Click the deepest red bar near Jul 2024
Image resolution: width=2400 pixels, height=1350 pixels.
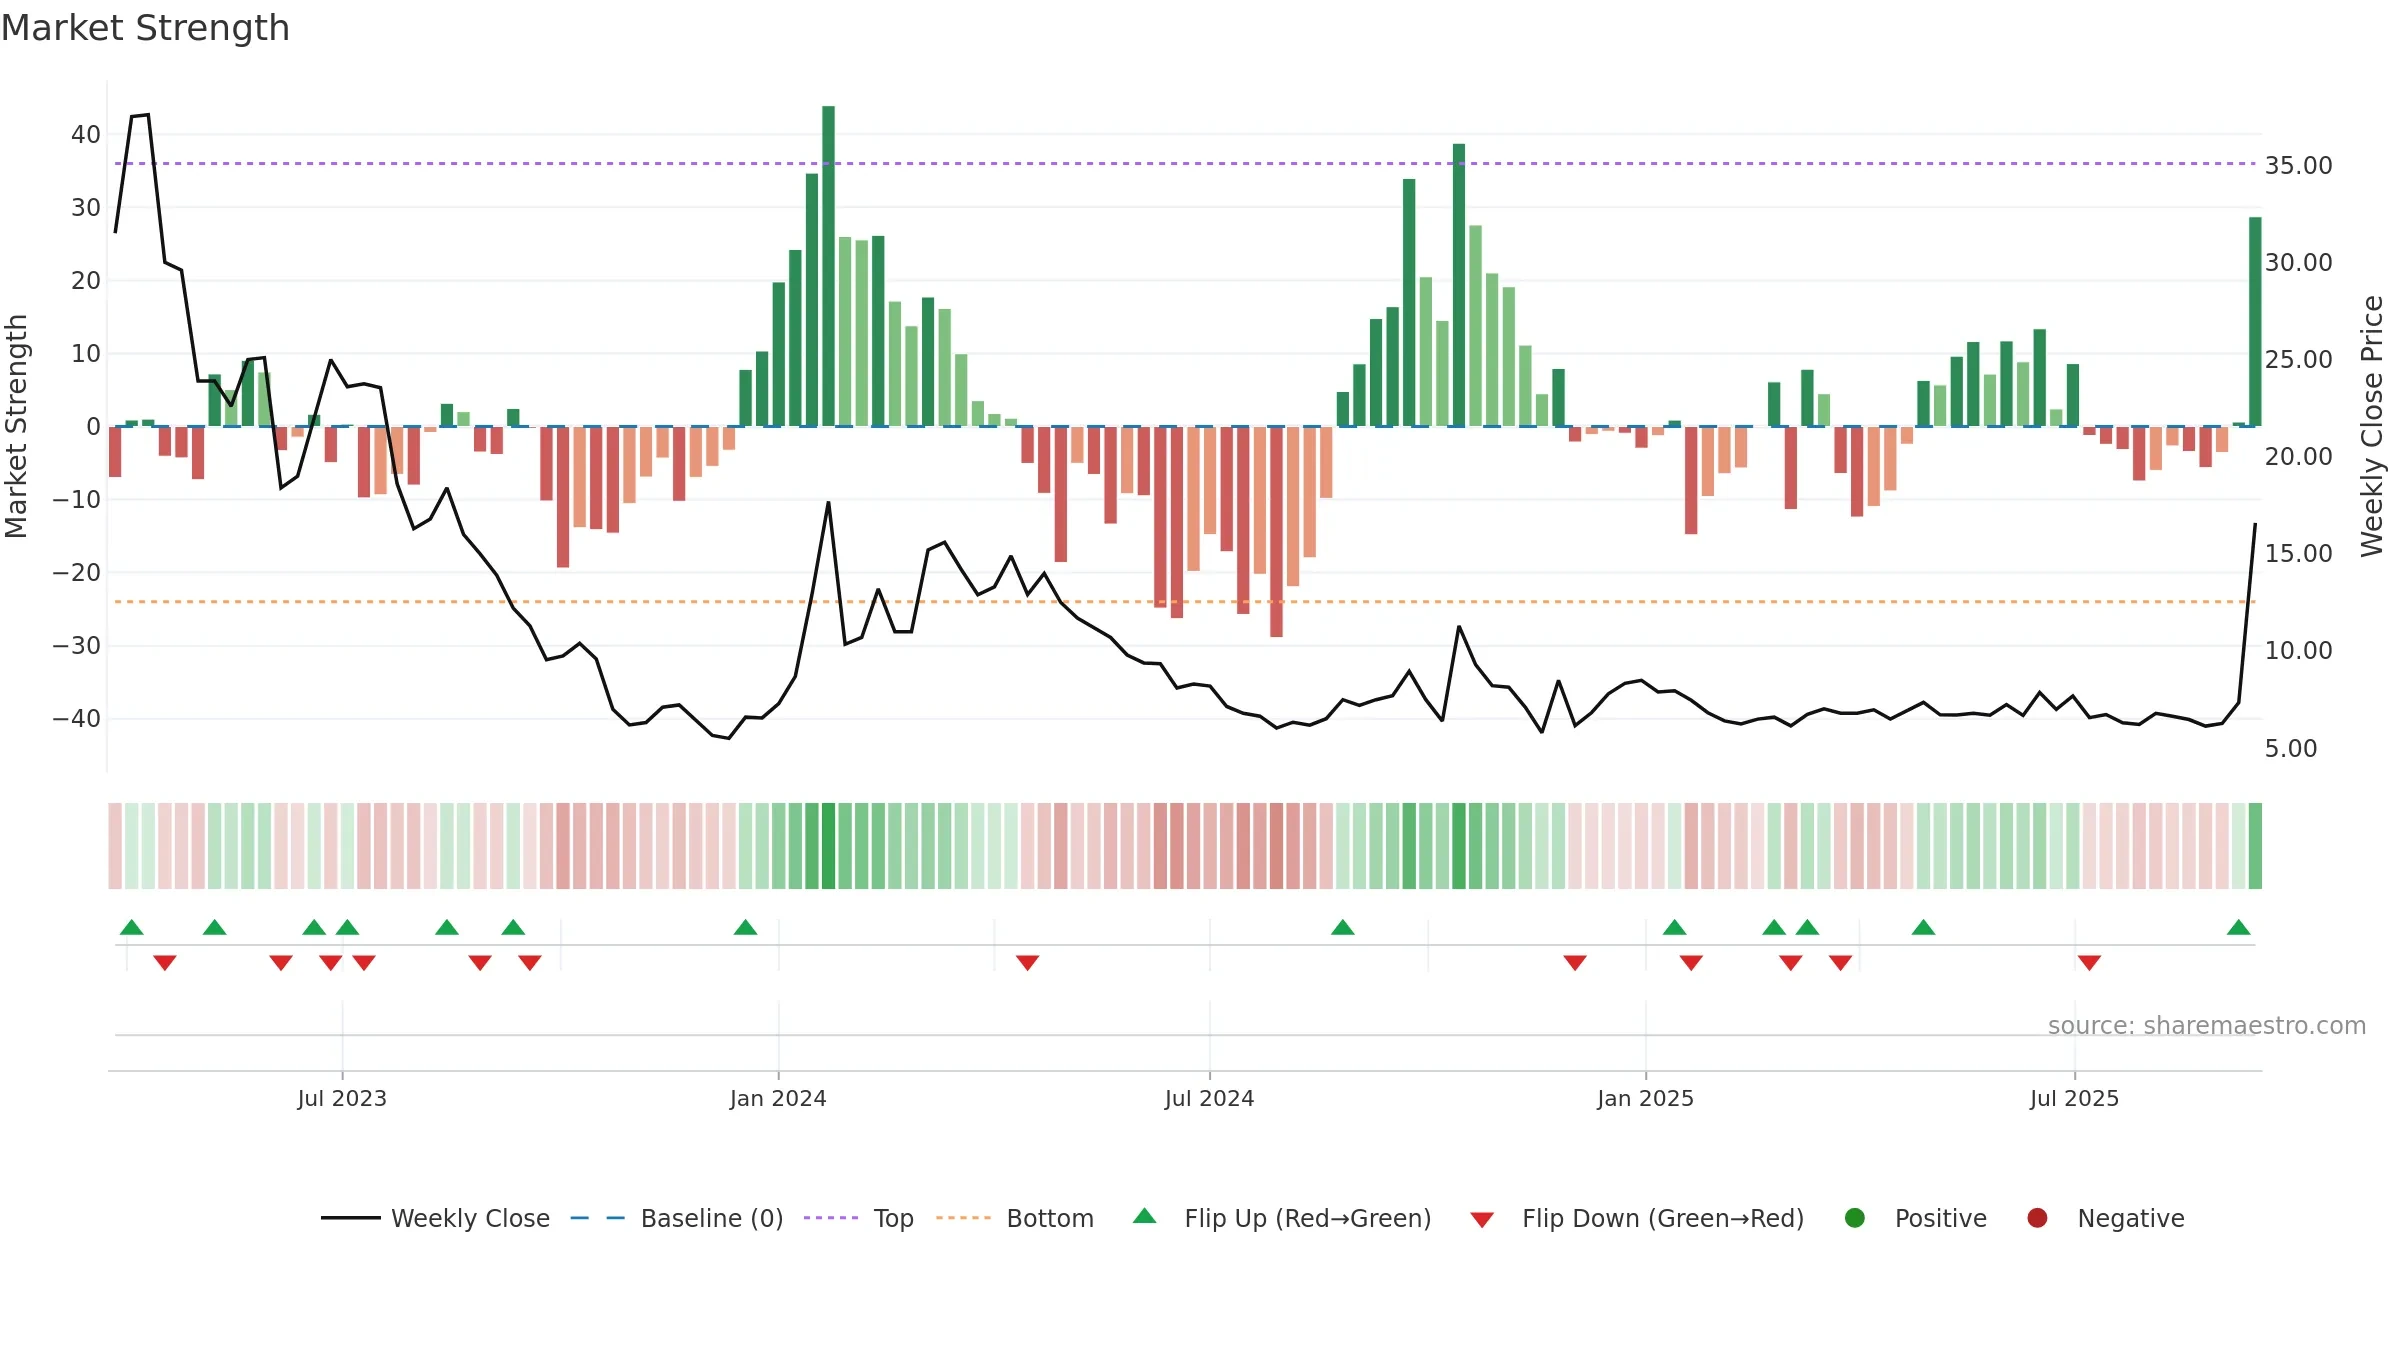pyautogui.click(x=1276, y=532)
